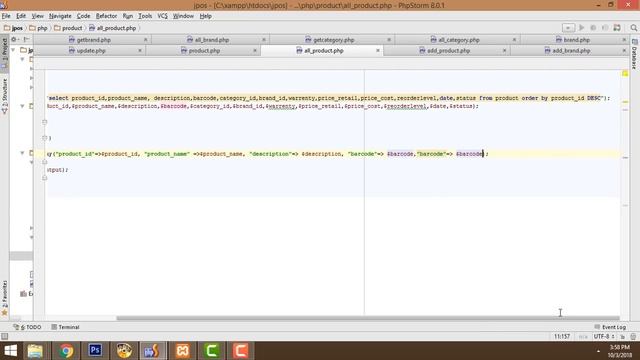The image size is (640, 360).
Task: Click the horizontal editor scrollbar
Action: tap(368, 318)
